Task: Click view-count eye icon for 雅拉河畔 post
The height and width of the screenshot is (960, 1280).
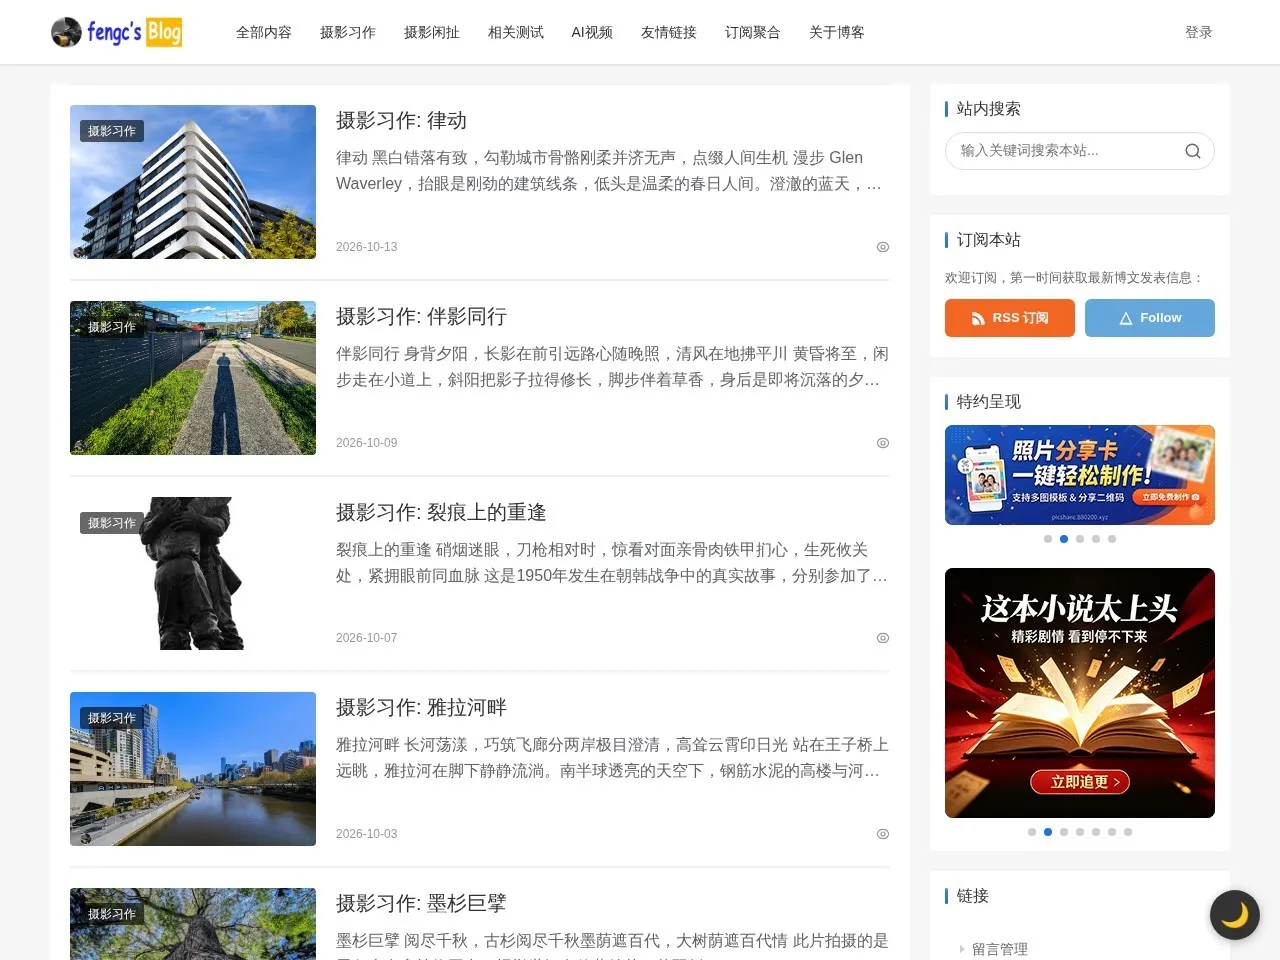Action: pyautogui.click(x=883, y=834)
